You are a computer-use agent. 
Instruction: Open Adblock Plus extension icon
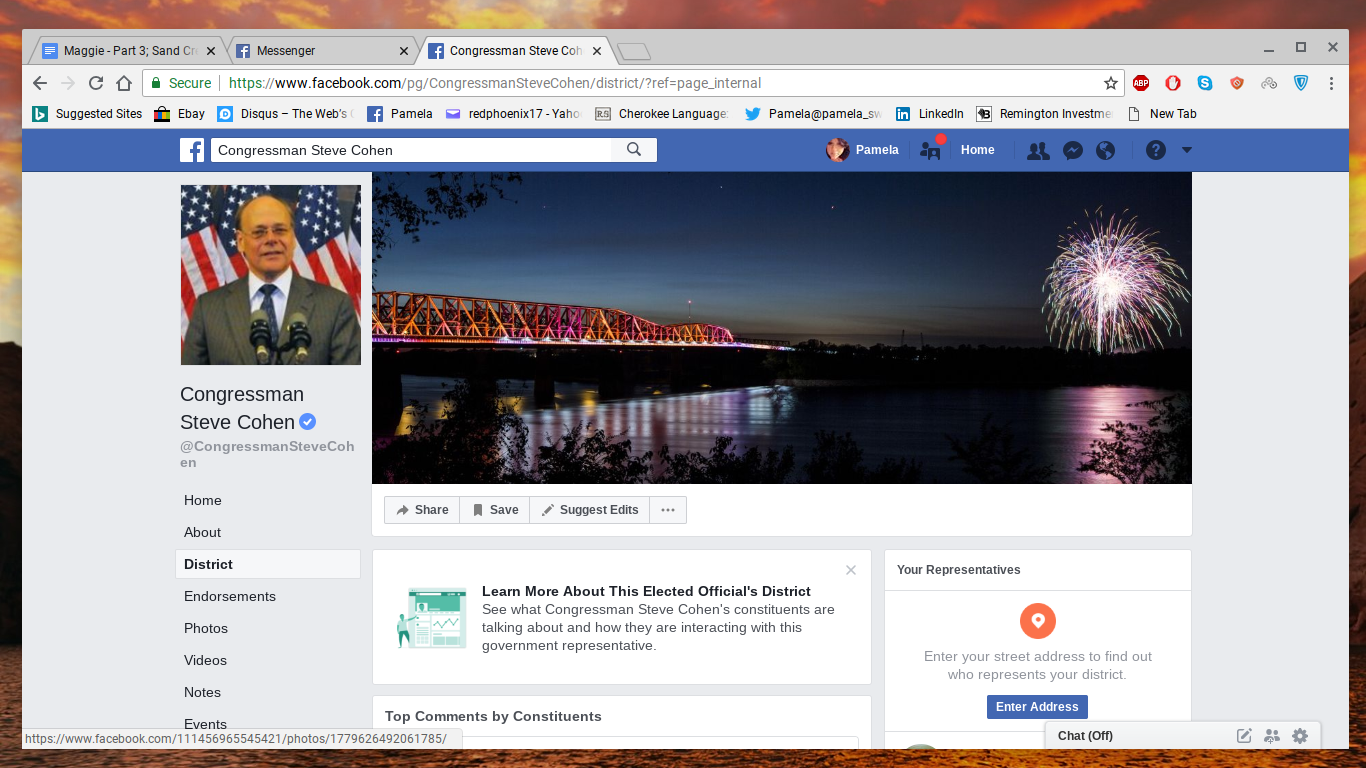[x=1141, y=83]
